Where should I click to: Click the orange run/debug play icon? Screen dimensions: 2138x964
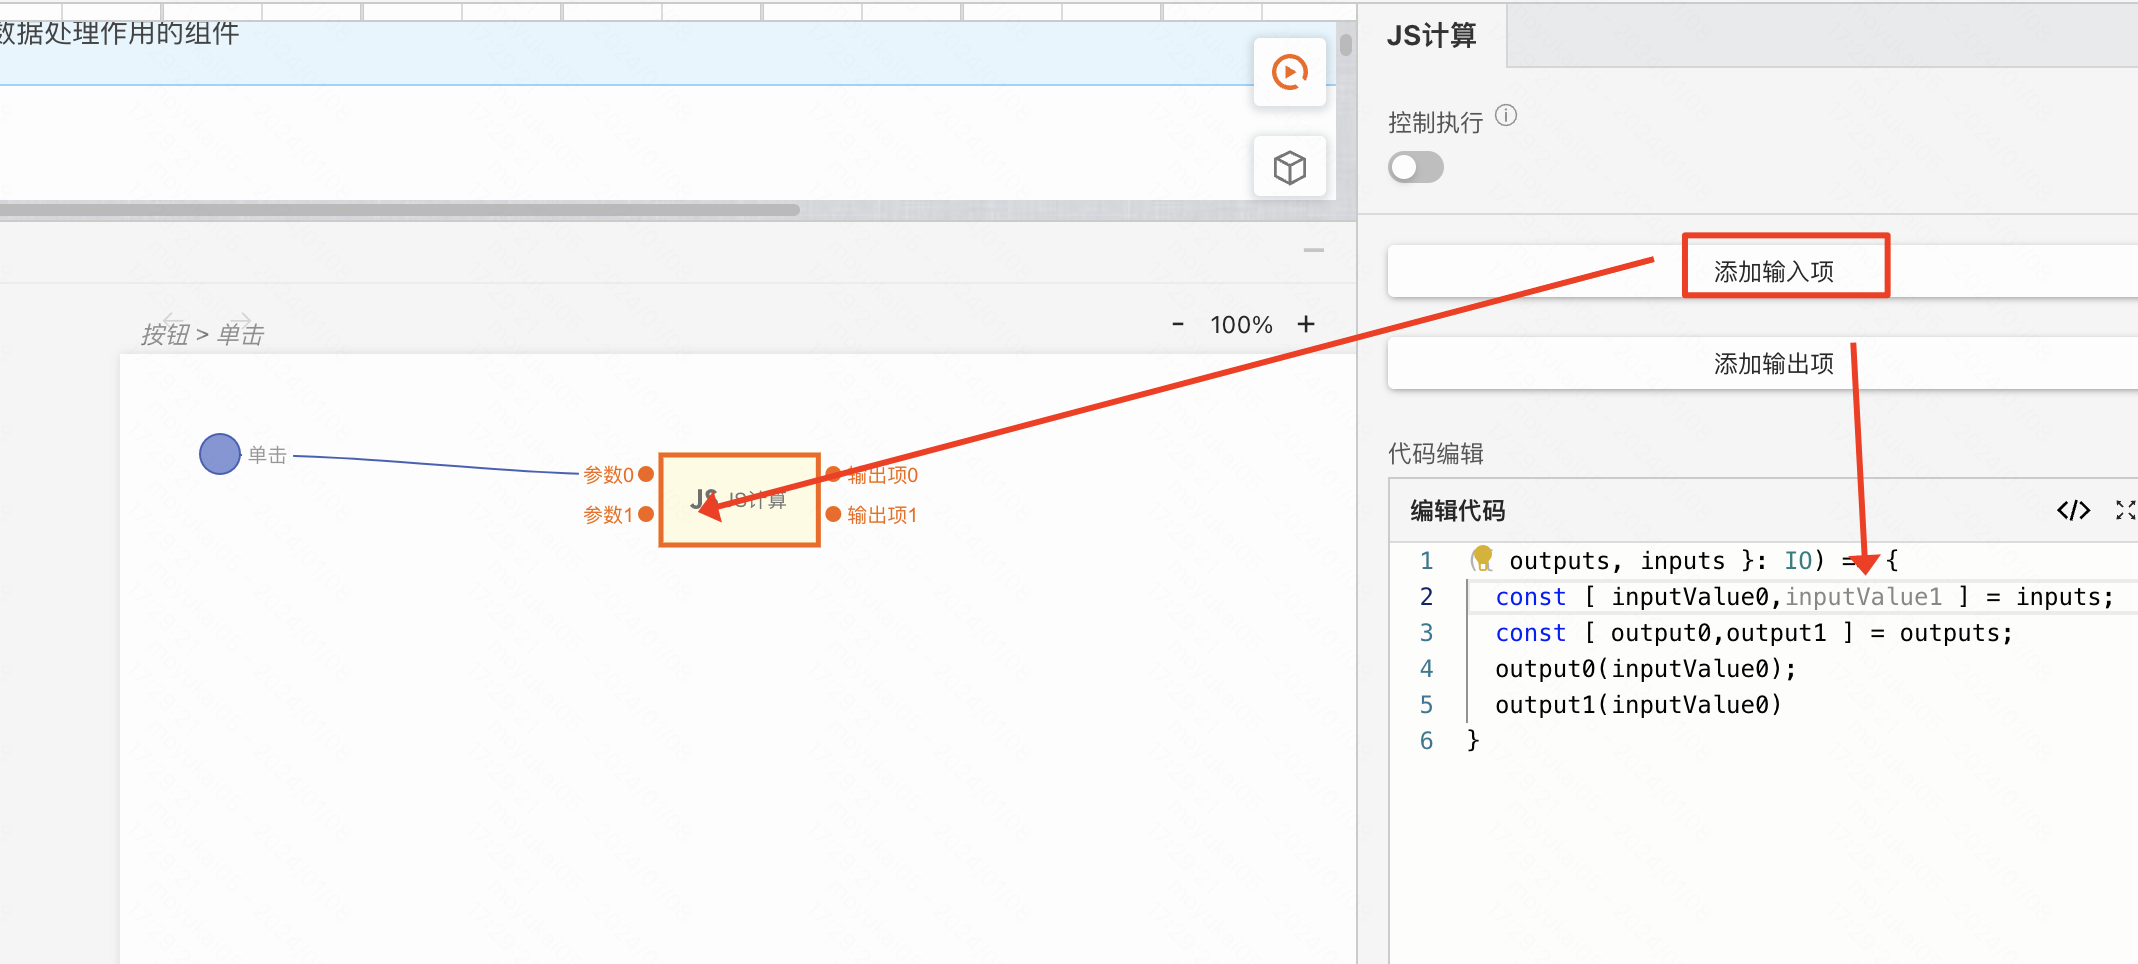(1289, 72)
